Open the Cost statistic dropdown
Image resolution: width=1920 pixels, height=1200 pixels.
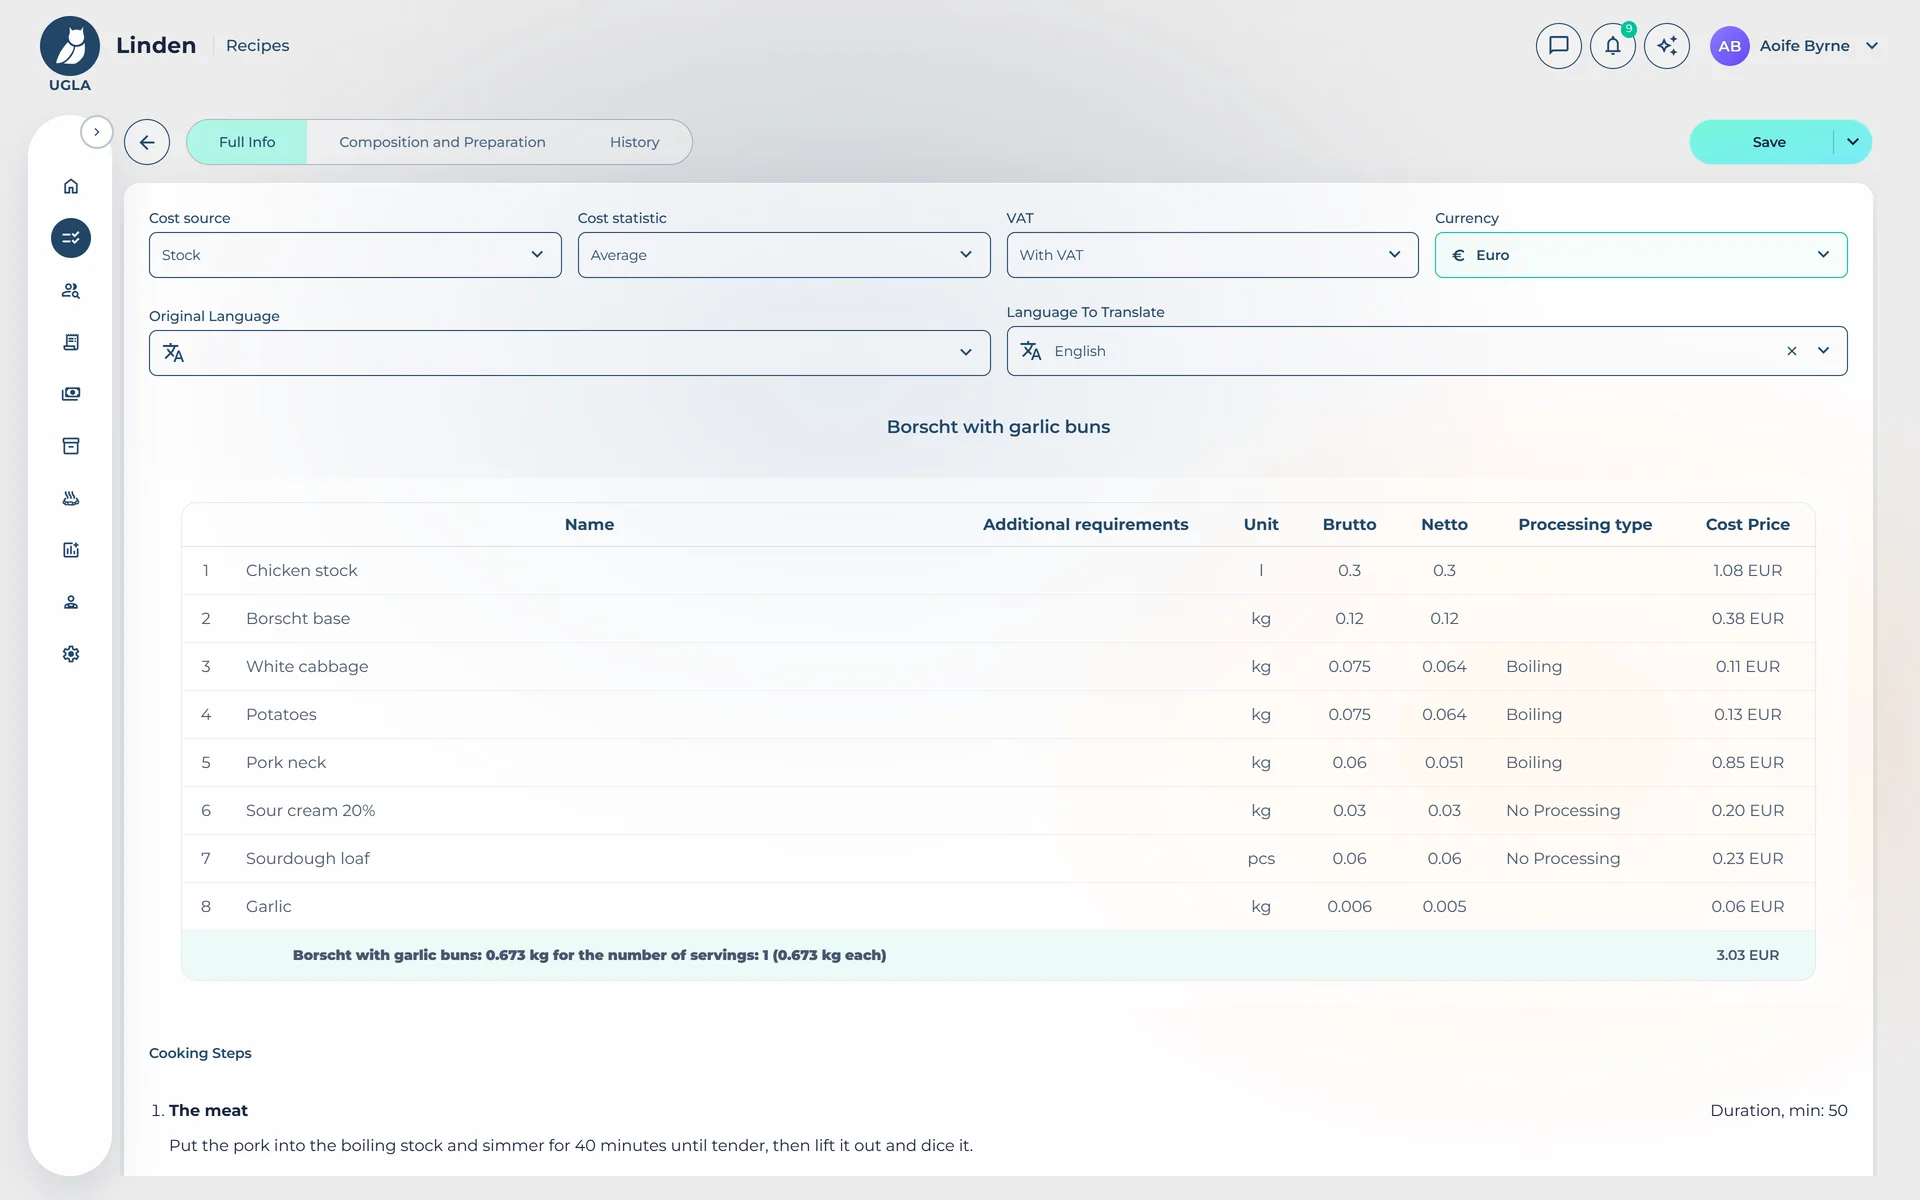point(784,255)
